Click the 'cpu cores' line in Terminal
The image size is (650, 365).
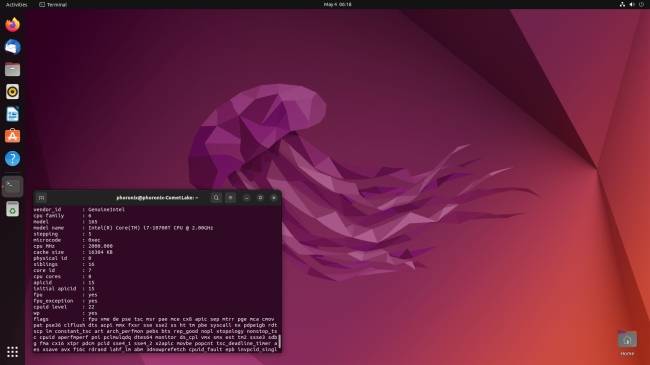[x=62, y=276]
